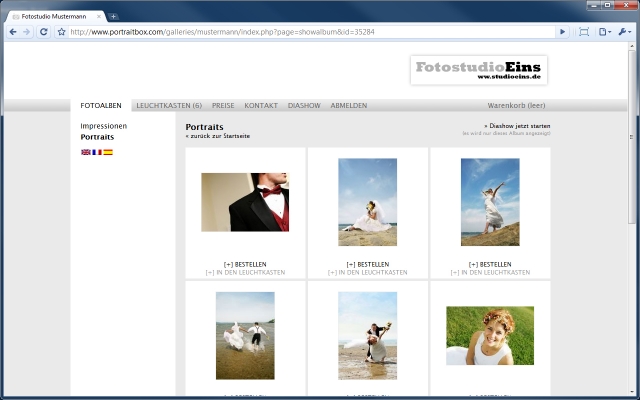Click the Go arrow in address bar

coord(562,32)
